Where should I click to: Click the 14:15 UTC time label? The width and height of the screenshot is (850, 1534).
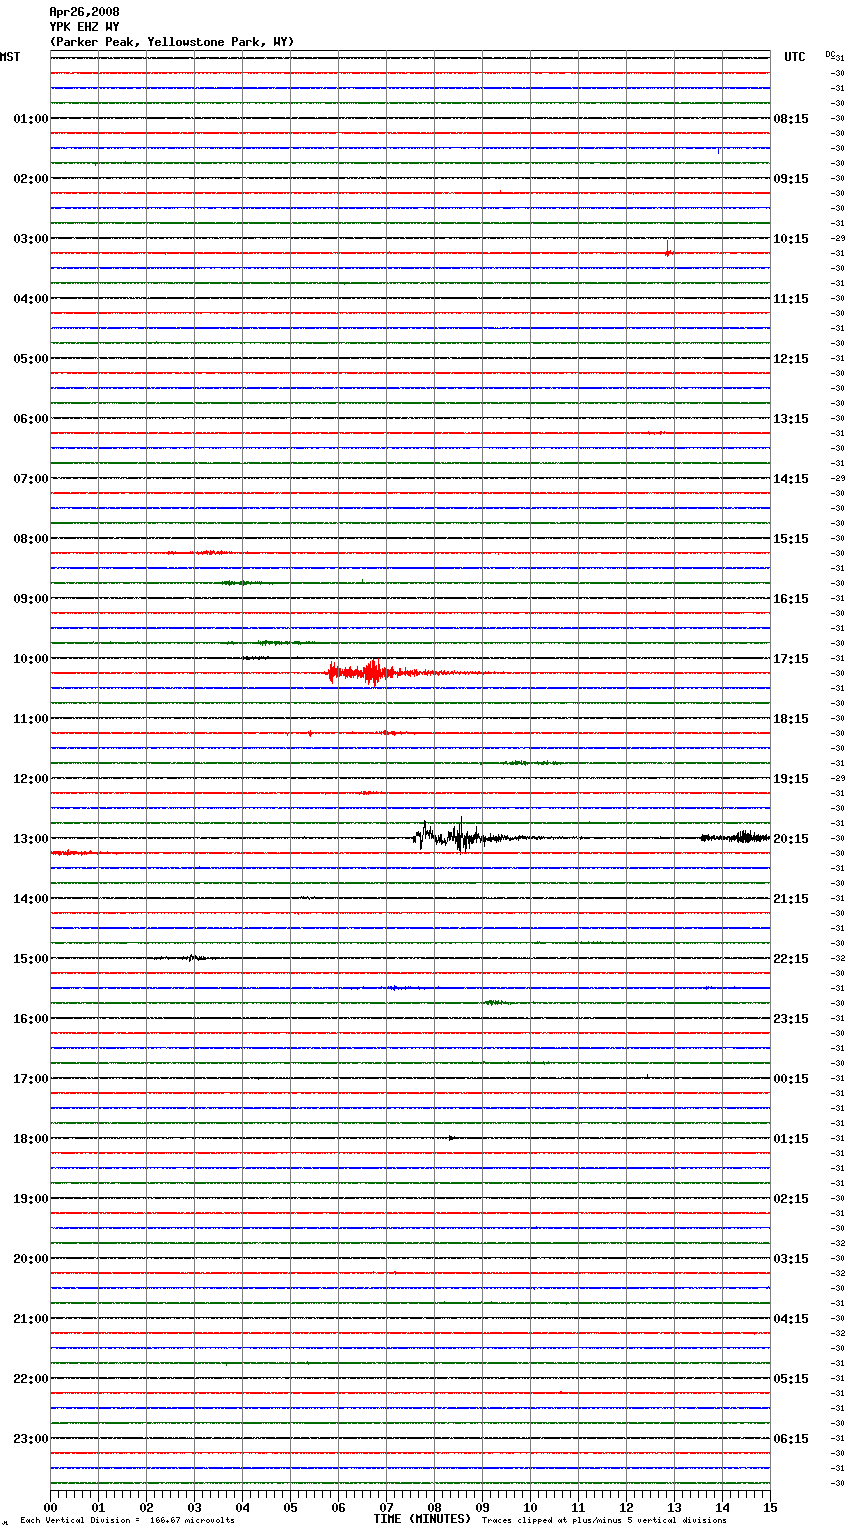coord(791,479)
